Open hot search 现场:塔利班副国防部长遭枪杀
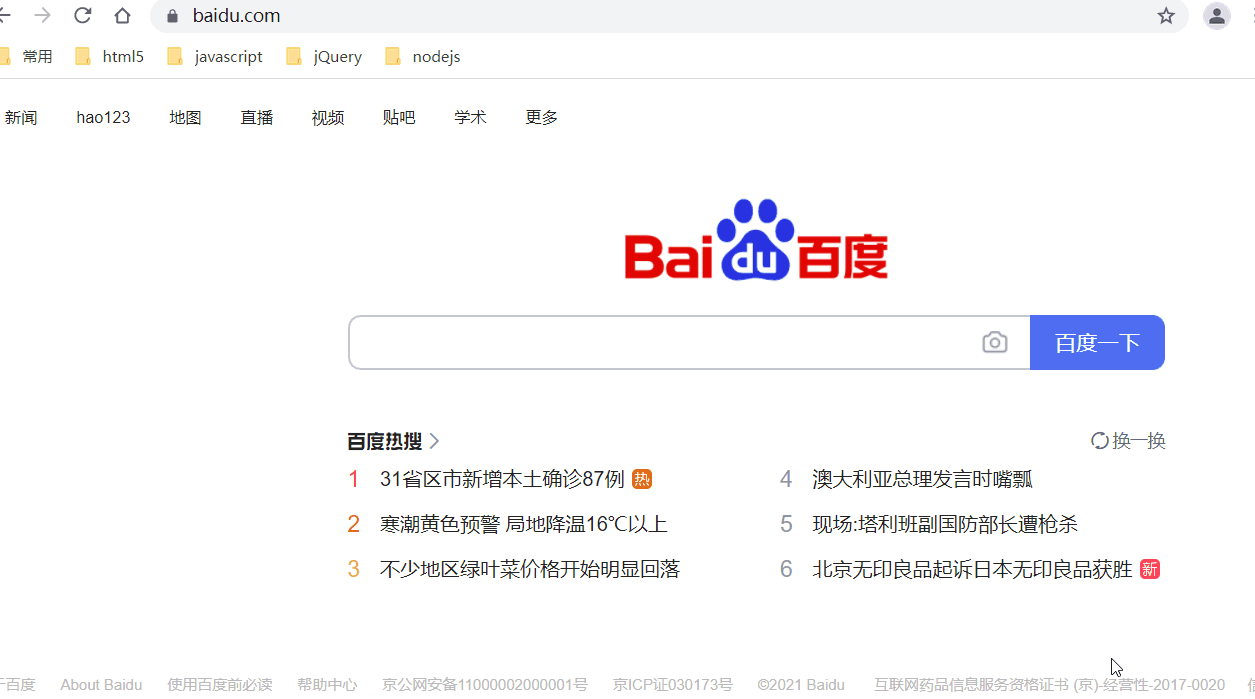Image resolution: width=1255 pixels, height=699 pixels. pos(945,524)
